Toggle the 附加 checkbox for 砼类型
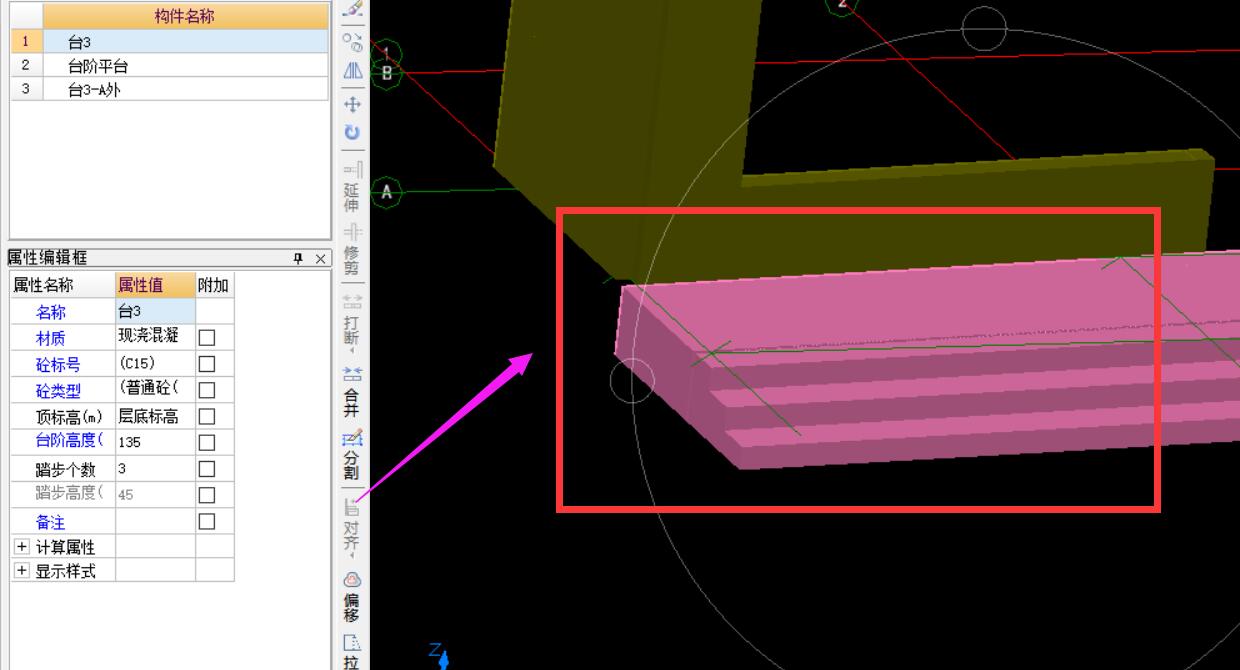Viewport: 1240px width, 670px height. 207,390
